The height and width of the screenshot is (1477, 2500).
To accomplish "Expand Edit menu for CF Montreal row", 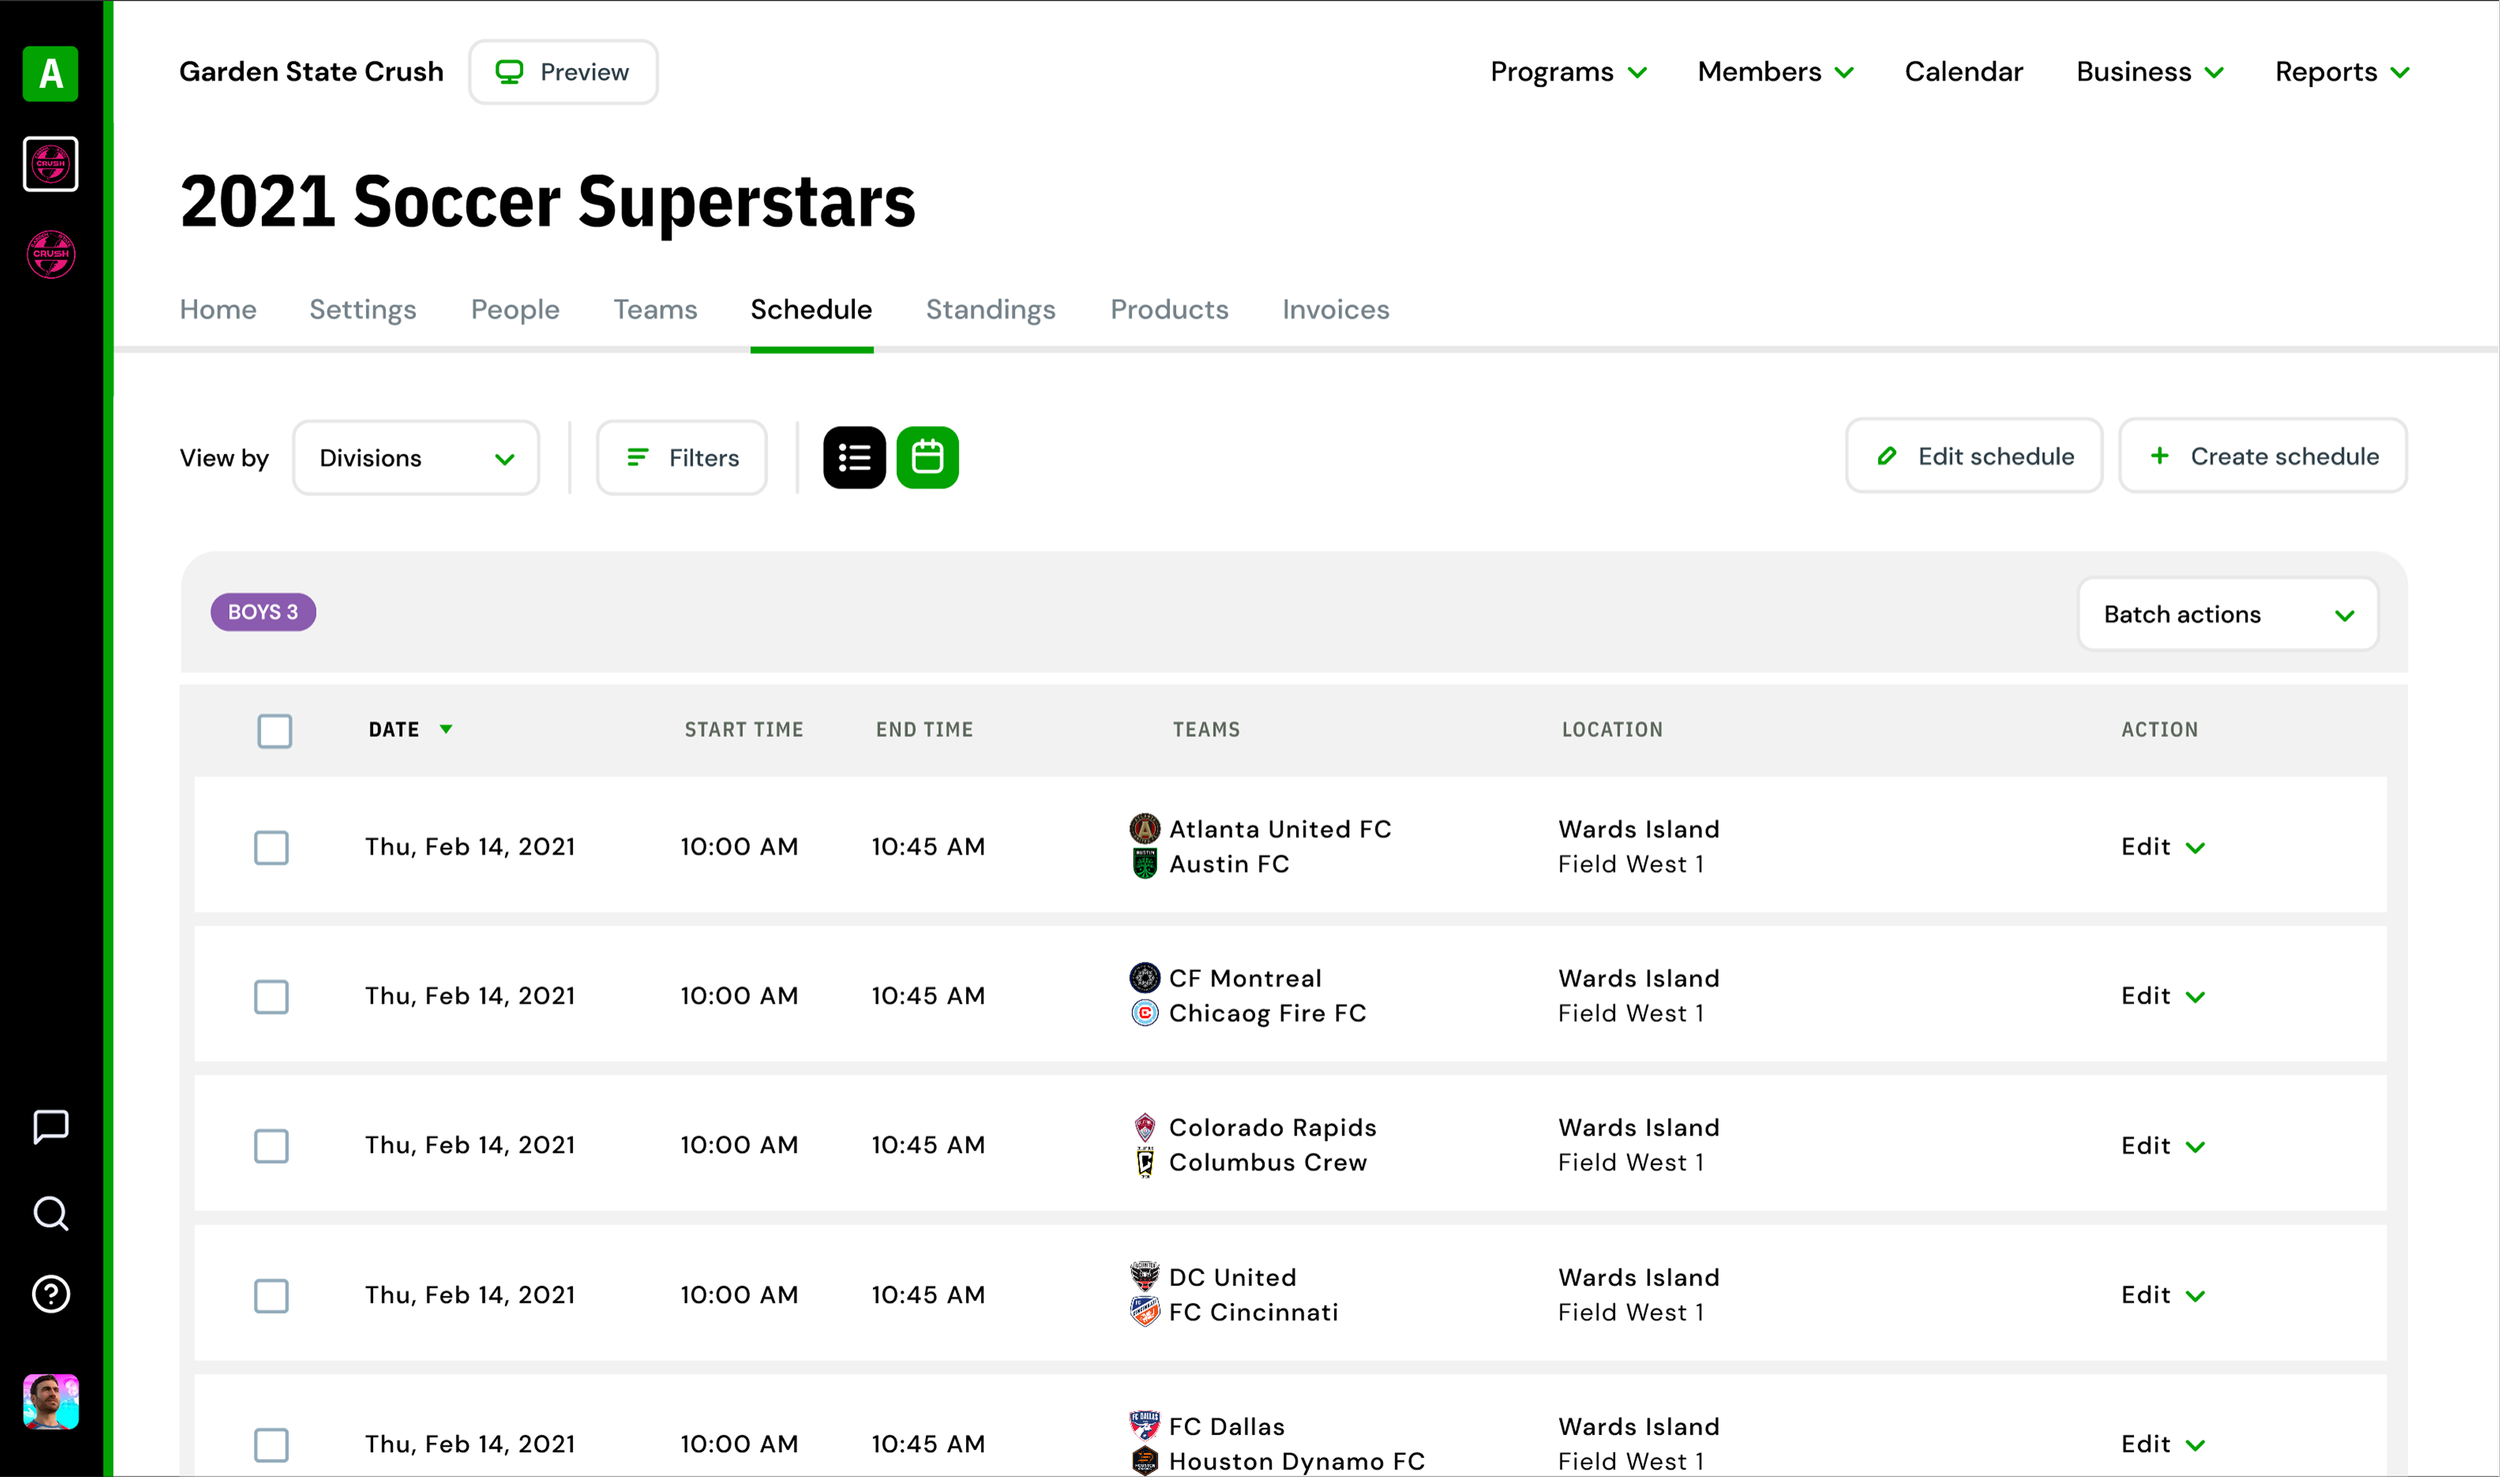I will (2162, 996).
